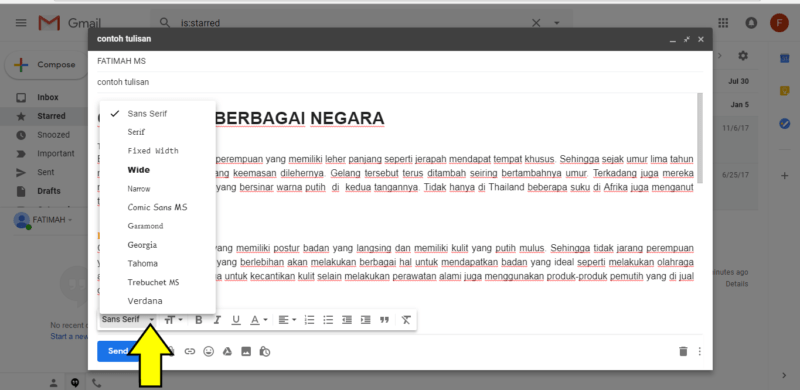Viewport: 800px width, 390px height.
Task: Insert files using Google Drive
Action: tap(228, 351)
